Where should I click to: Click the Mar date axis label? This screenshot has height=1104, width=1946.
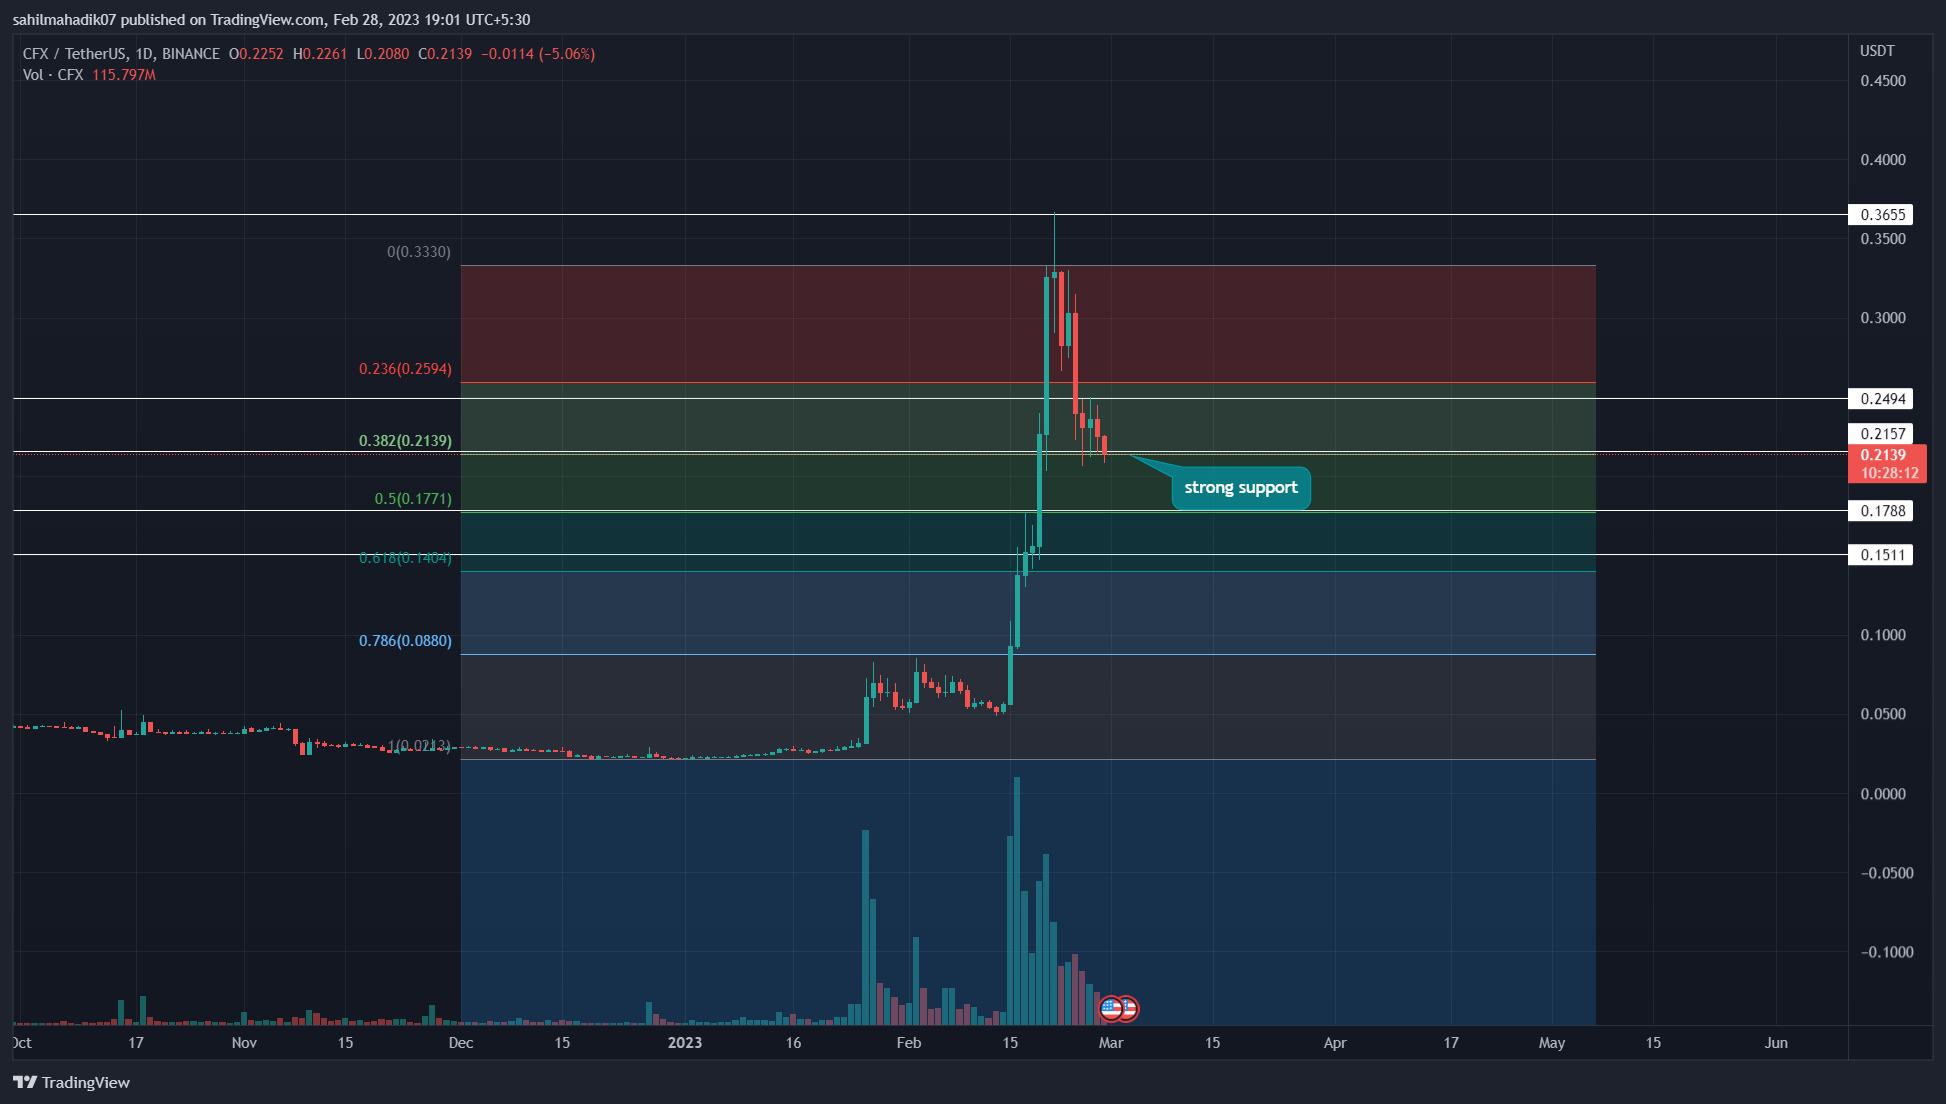tap(1111, 1043)
